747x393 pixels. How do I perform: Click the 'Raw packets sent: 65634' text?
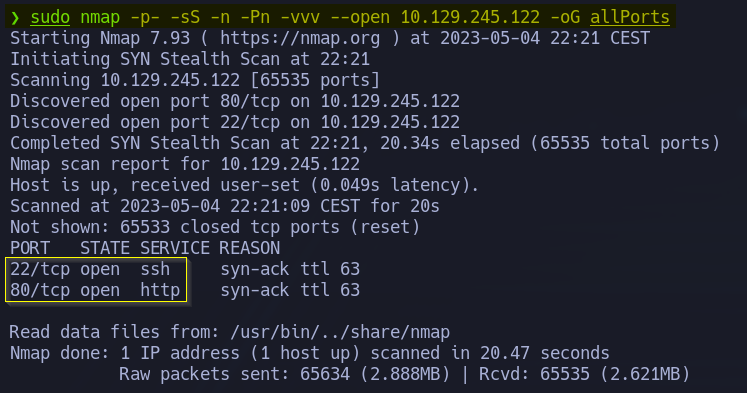tap(234, 374)
